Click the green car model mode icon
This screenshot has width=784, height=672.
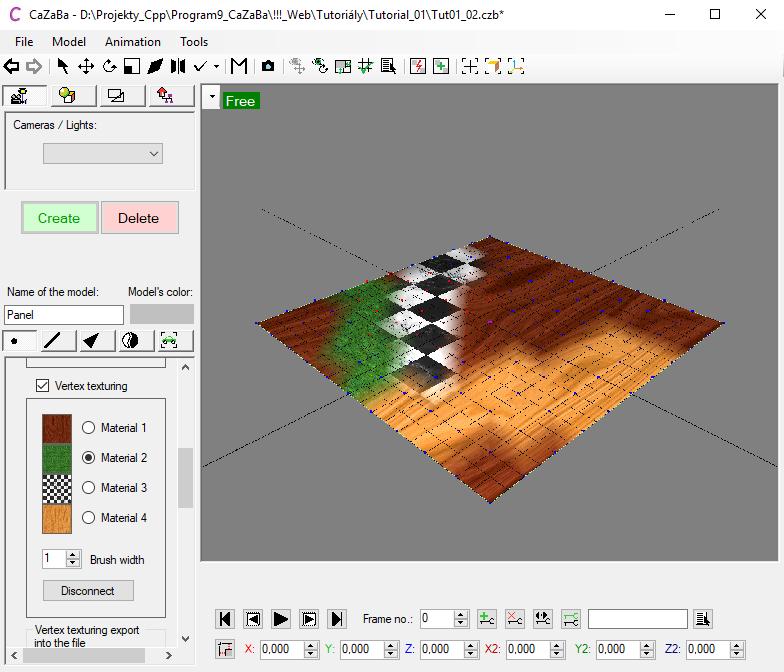[168, 341]
